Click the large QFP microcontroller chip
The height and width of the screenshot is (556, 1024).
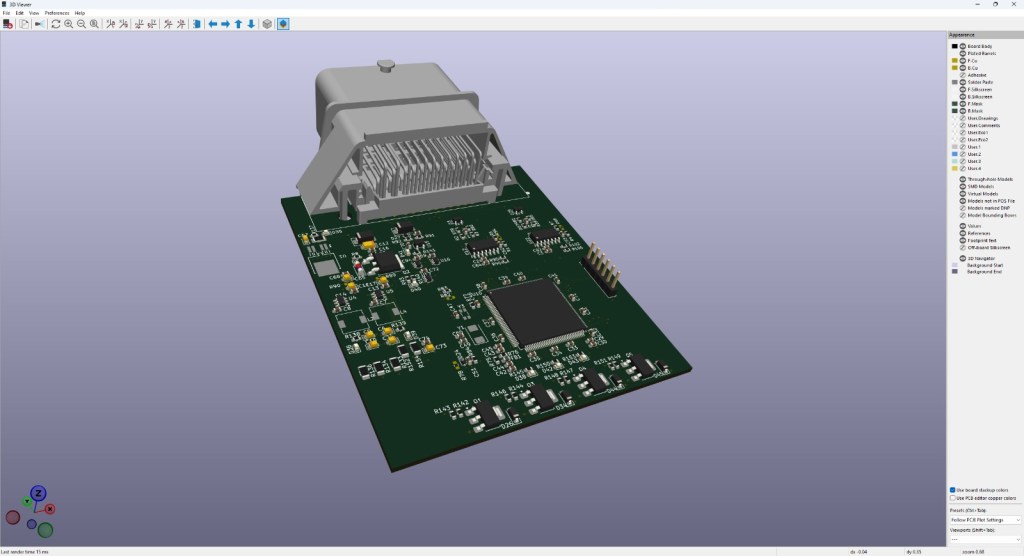click(x=536, y=314)
